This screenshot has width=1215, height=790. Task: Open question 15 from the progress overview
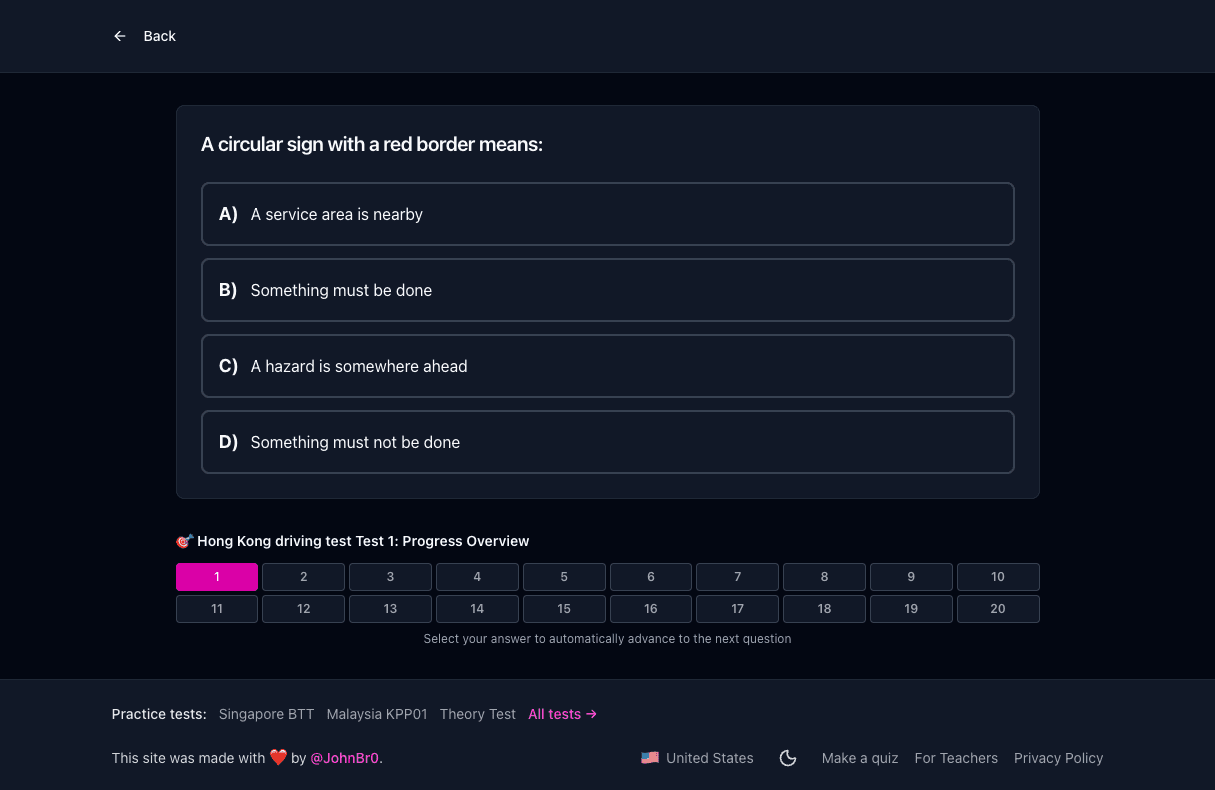pos(564,609)
